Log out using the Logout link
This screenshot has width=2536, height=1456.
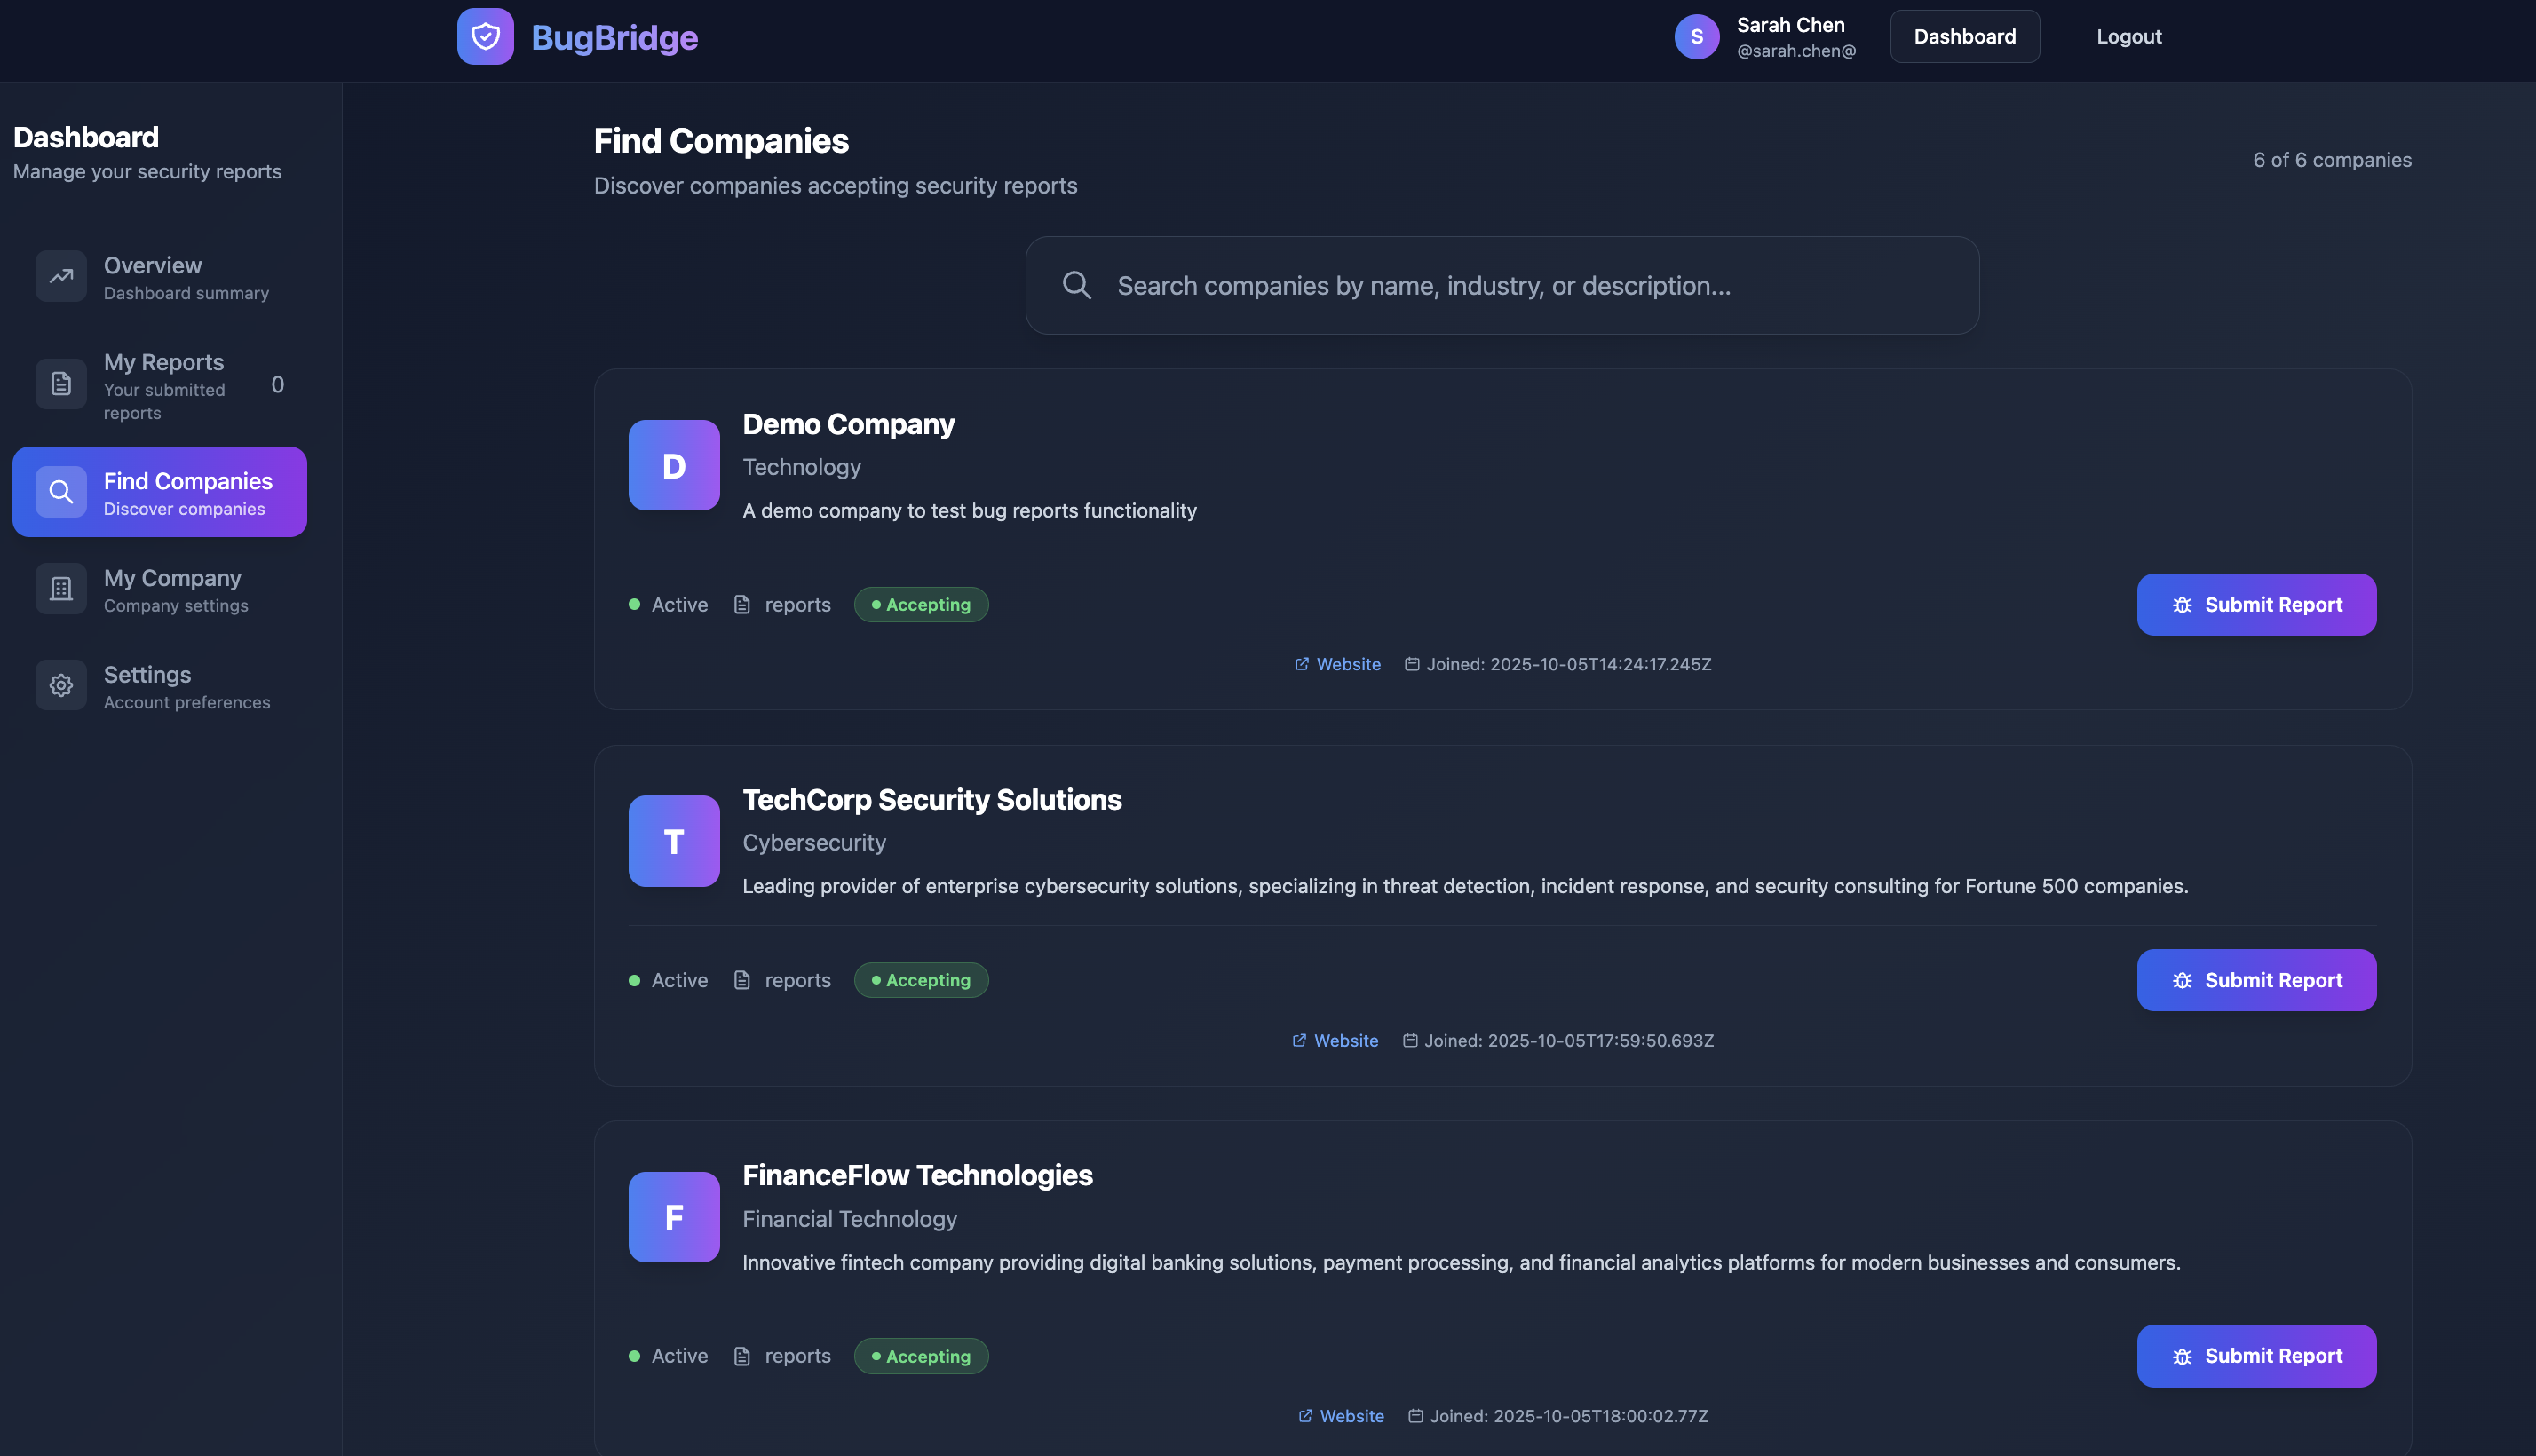(2128, 37)
